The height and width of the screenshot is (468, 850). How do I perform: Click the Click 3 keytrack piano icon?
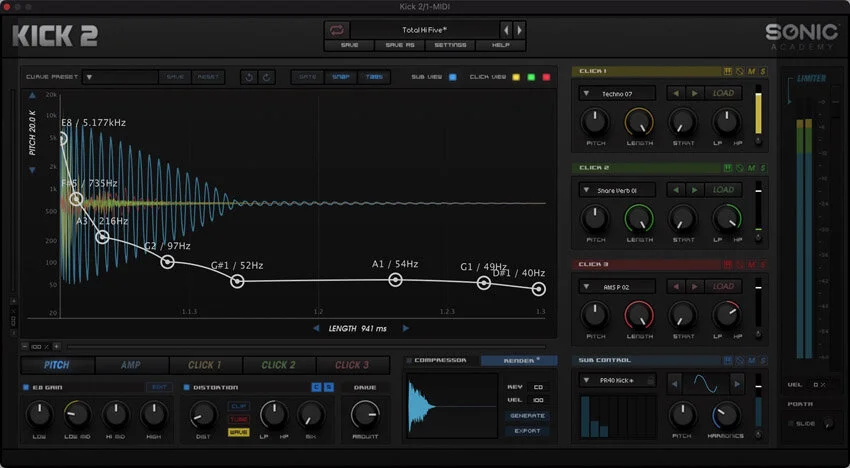(728, 265)
